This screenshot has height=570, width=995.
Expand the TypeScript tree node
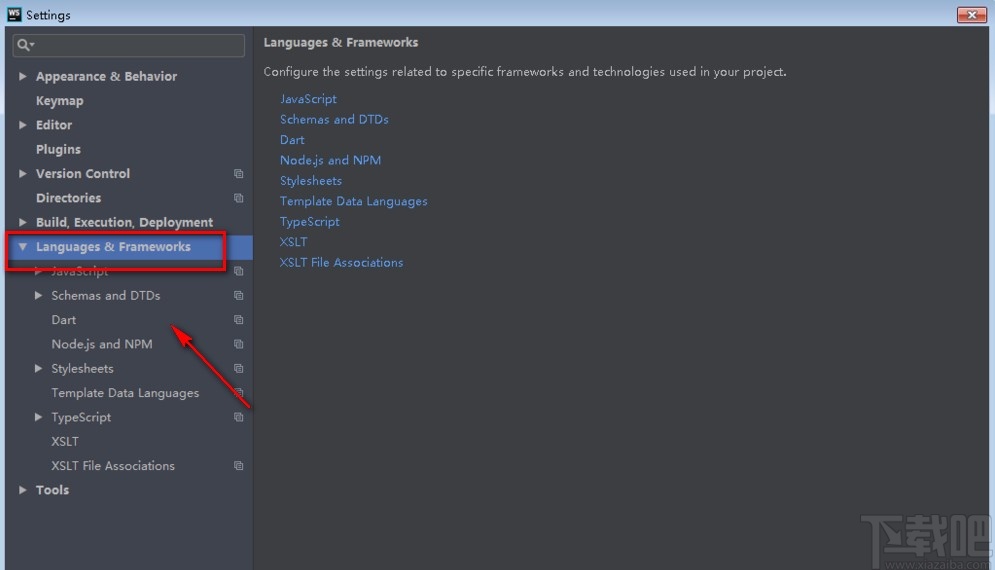click(x=39, y=417)
